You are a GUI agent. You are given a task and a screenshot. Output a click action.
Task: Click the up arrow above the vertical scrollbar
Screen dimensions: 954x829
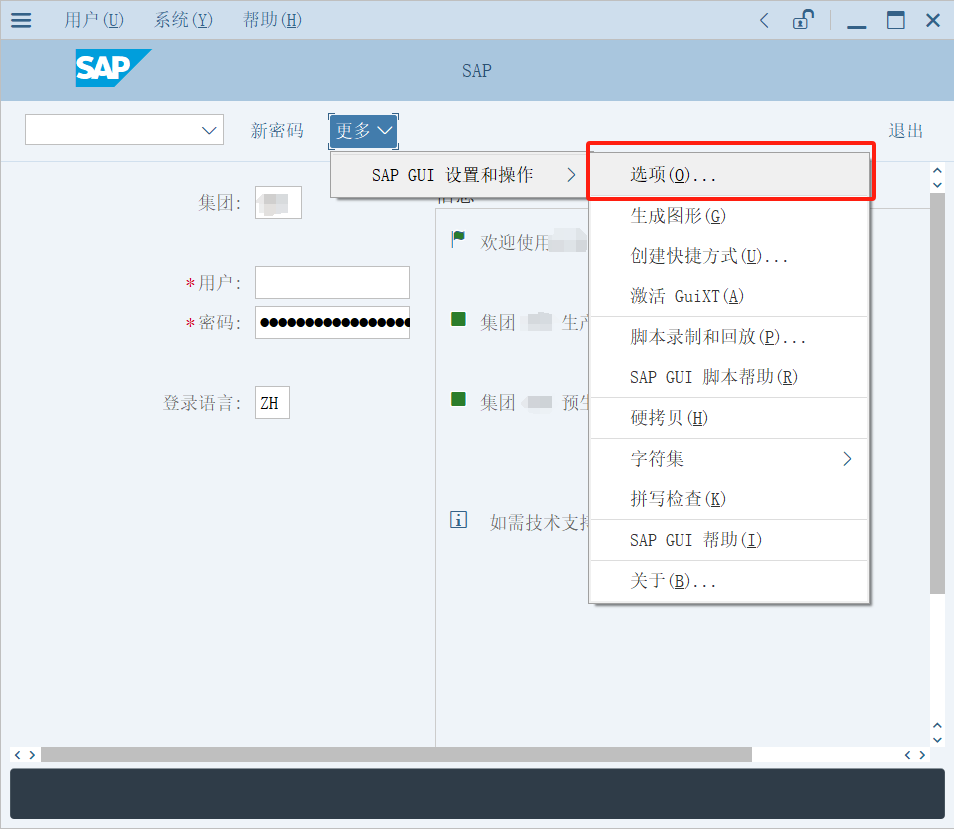point(937,170)
